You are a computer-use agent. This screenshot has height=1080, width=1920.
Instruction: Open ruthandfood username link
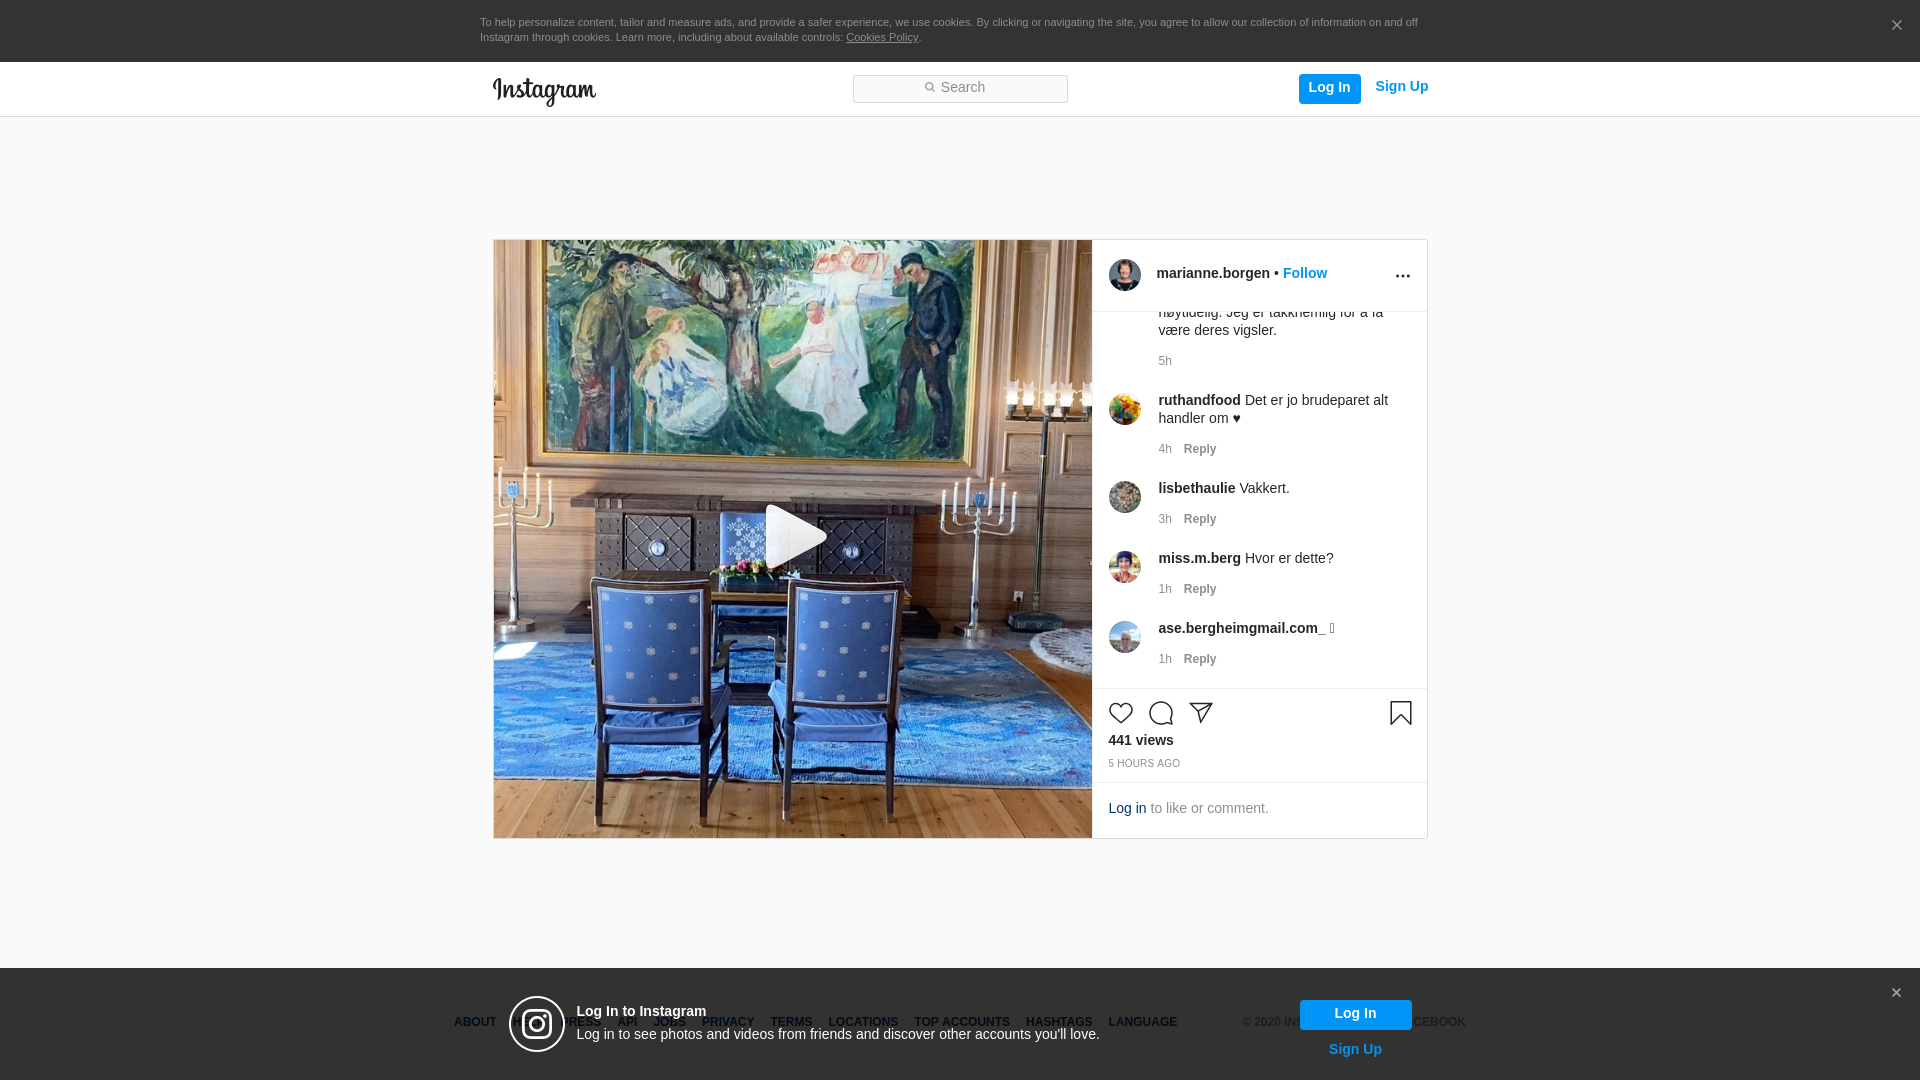click(x=1199, y=400)
